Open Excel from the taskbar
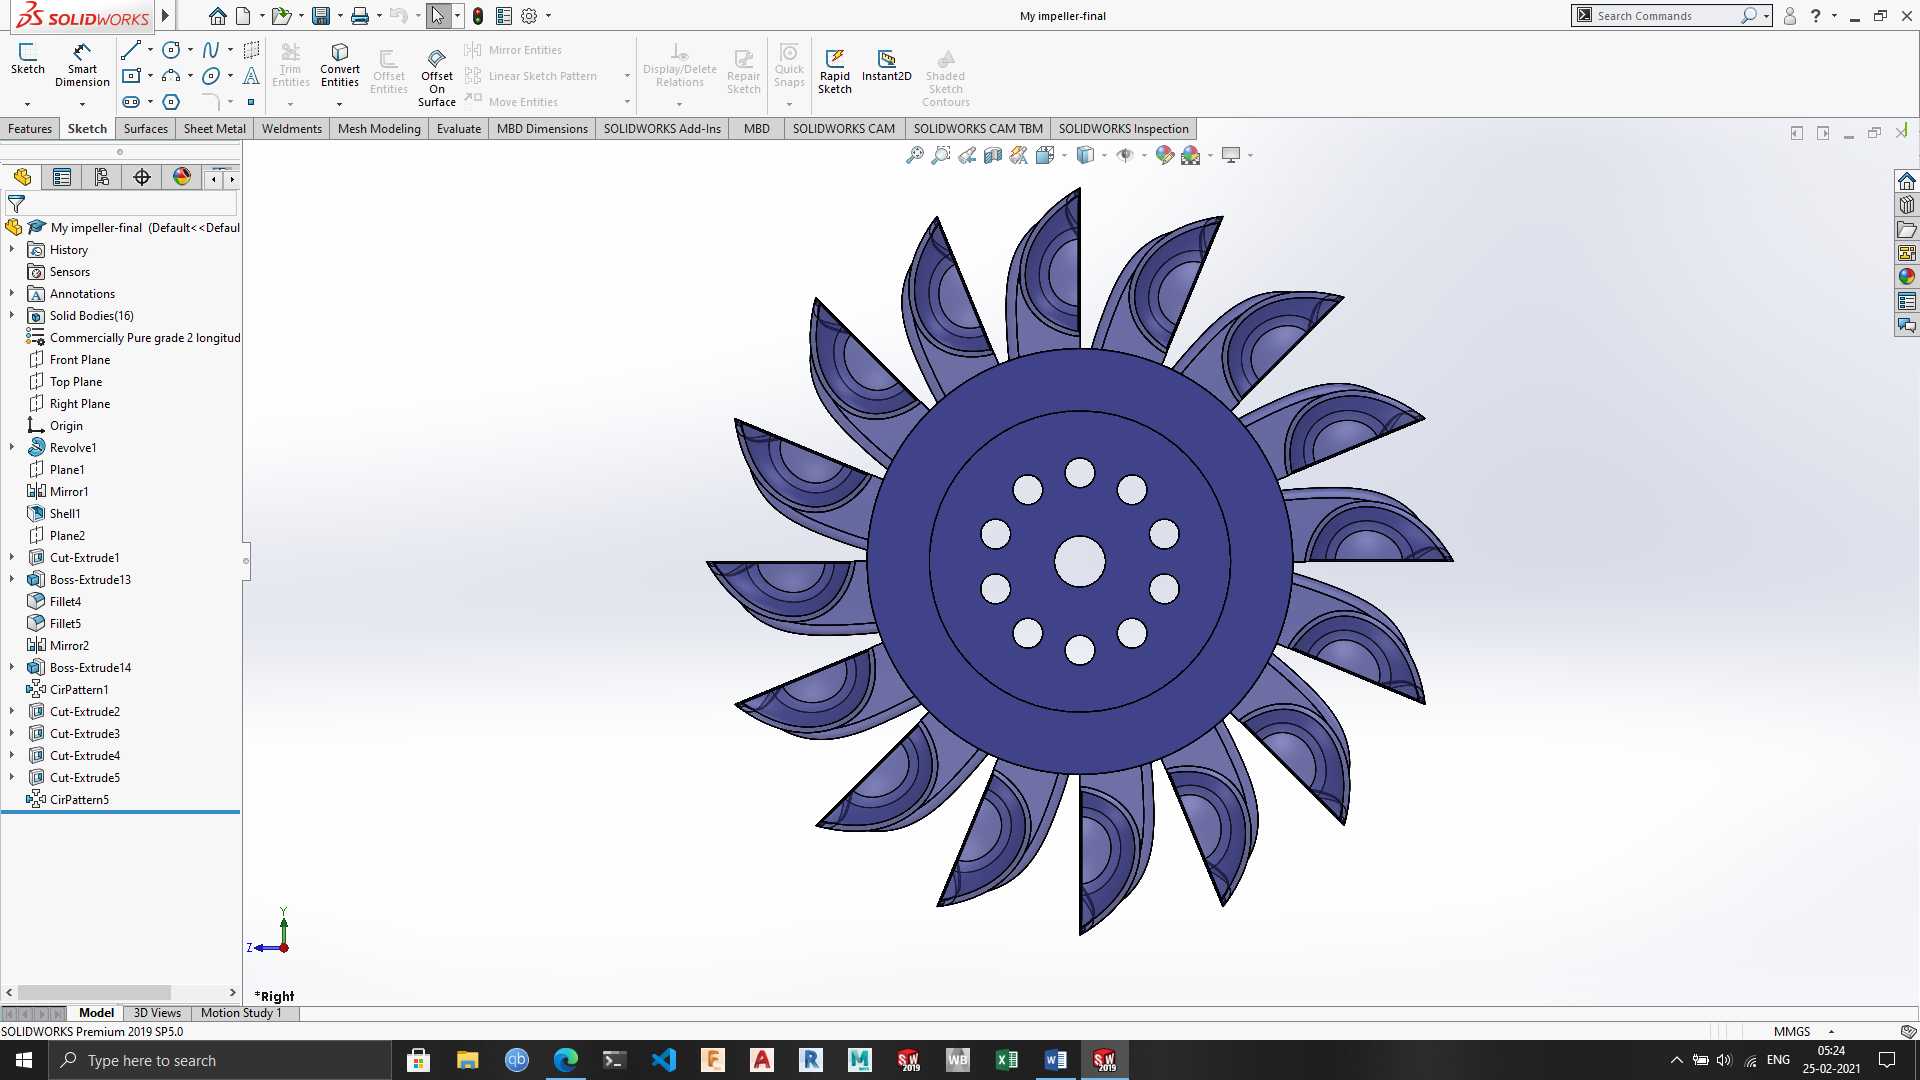This screenshot has width=1920, height=1080. tap(1006, 1060)
